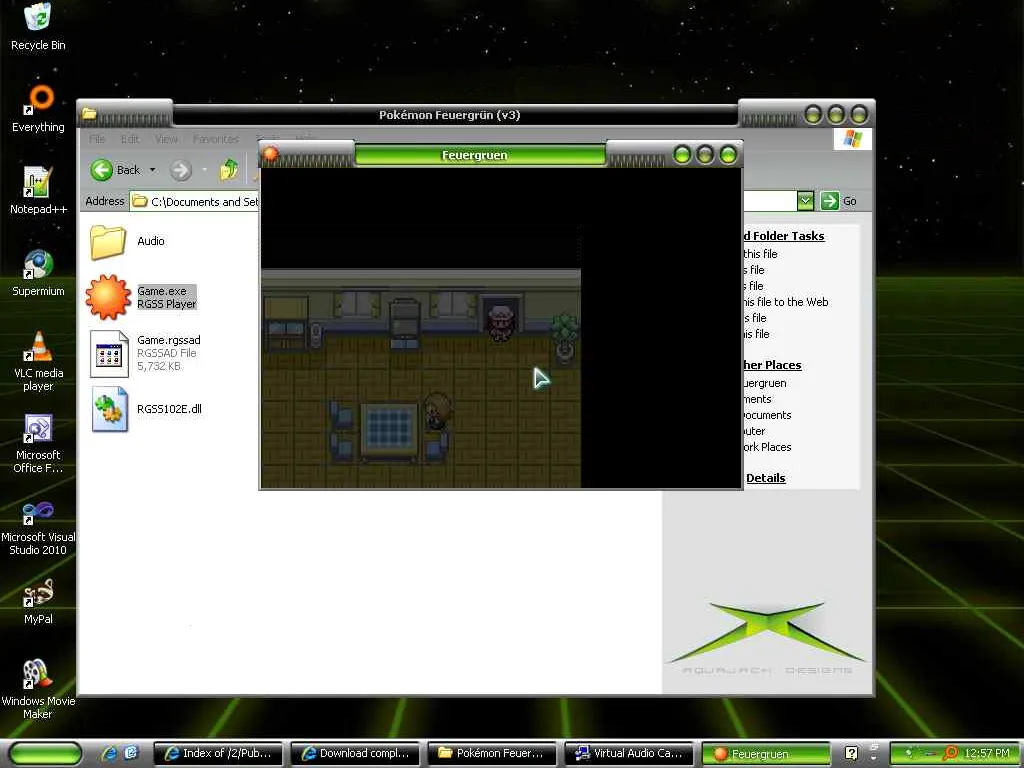Select the Audio folder icon
The height and width of the screenshot is (768, 1024).
108,242
